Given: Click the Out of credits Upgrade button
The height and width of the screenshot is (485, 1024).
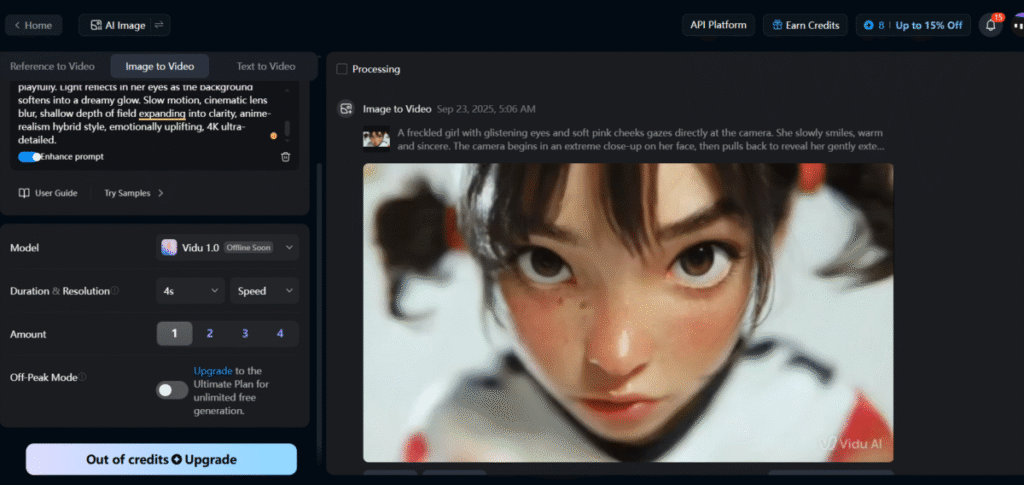Looking at the screenshot, I should 161,460.
